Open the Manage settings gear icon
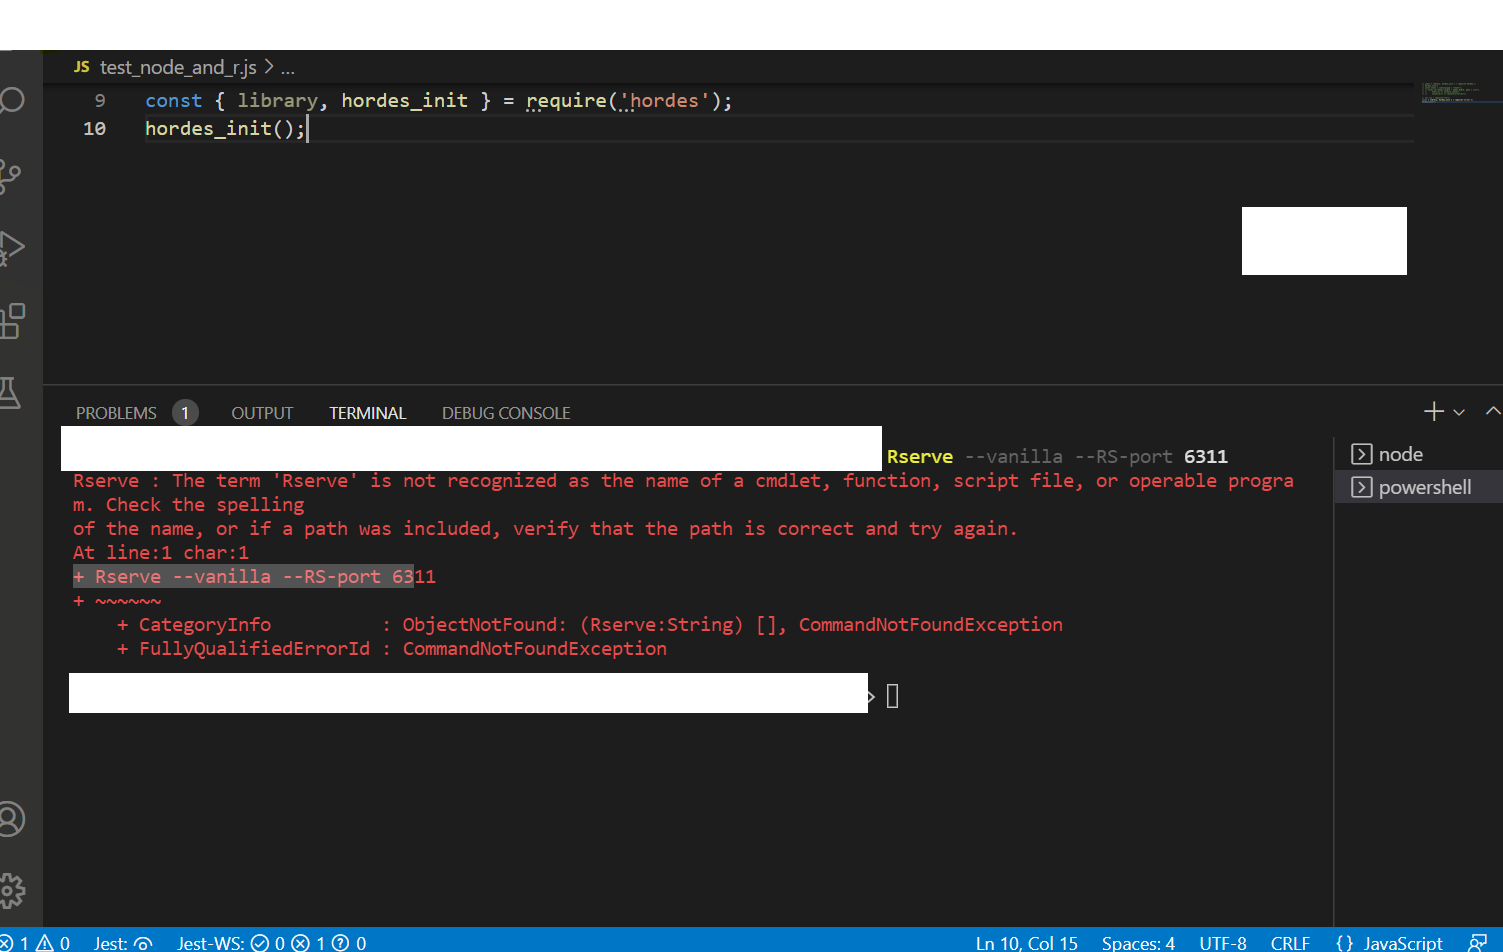Screen dimensions: 1503x952 [x=15, y=890]
